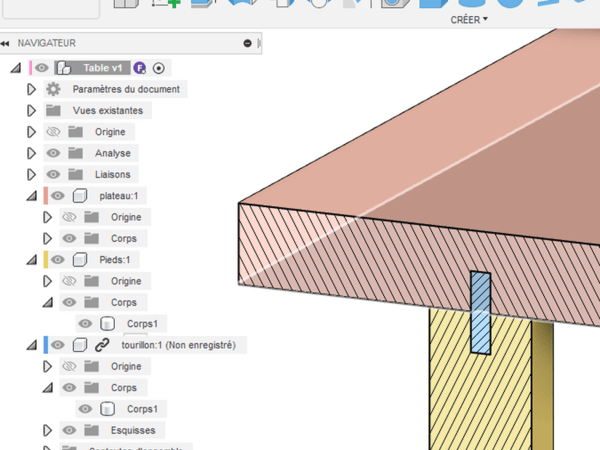Activate the radio button next to Table v1
The image size is (600, 450).
pyautogui.click(x=159, y=68)
